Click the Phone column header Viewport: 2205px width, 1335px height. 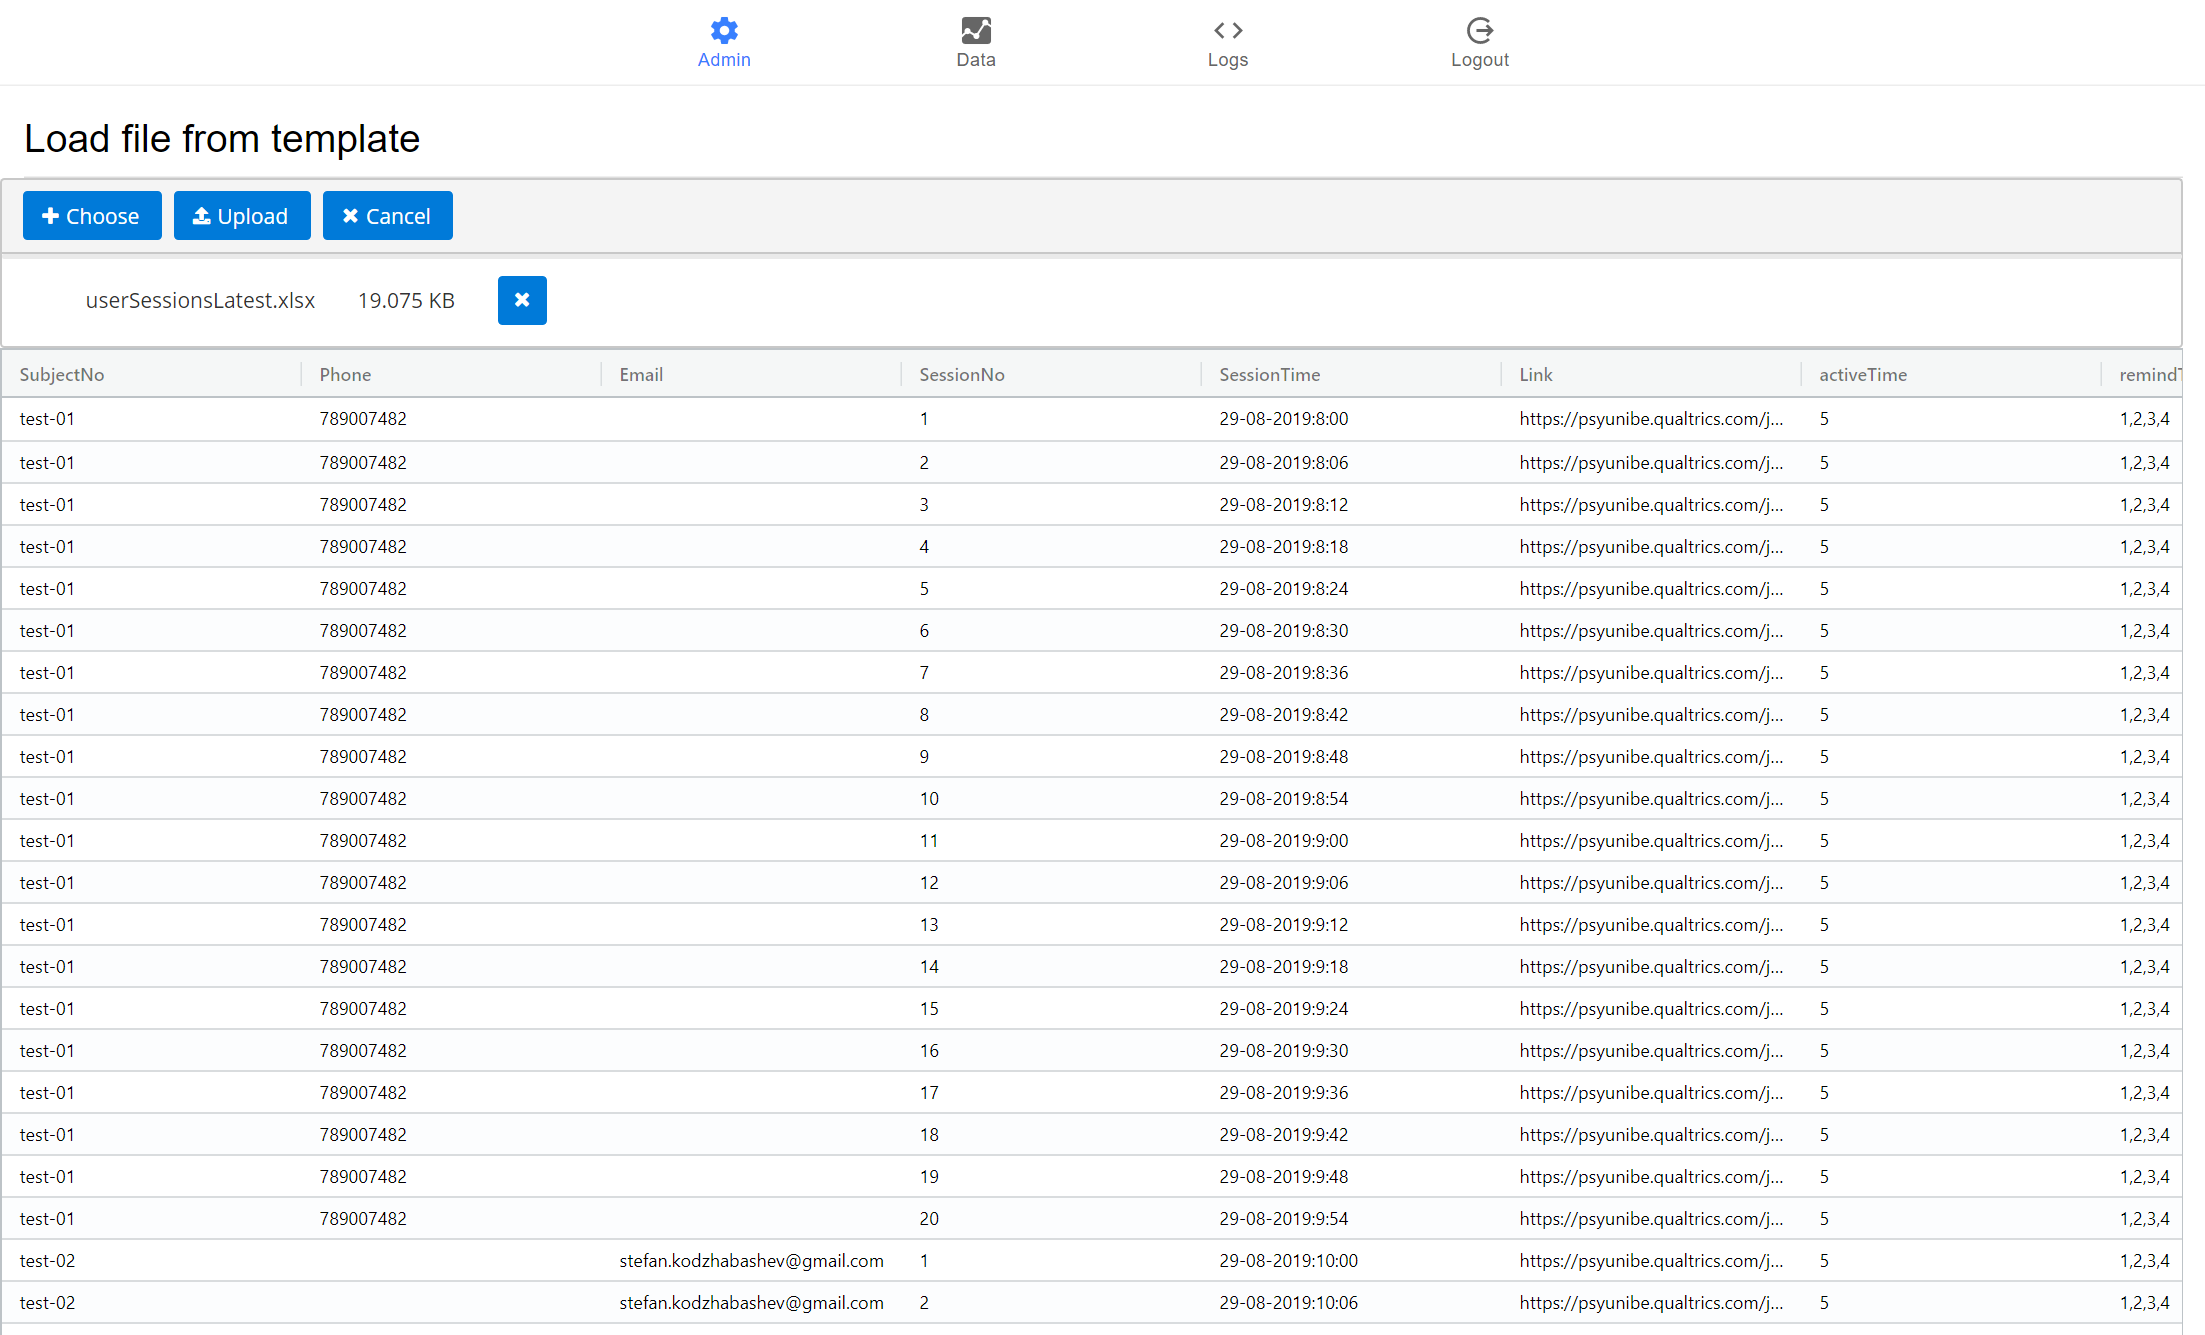click(x=345, y=375)
